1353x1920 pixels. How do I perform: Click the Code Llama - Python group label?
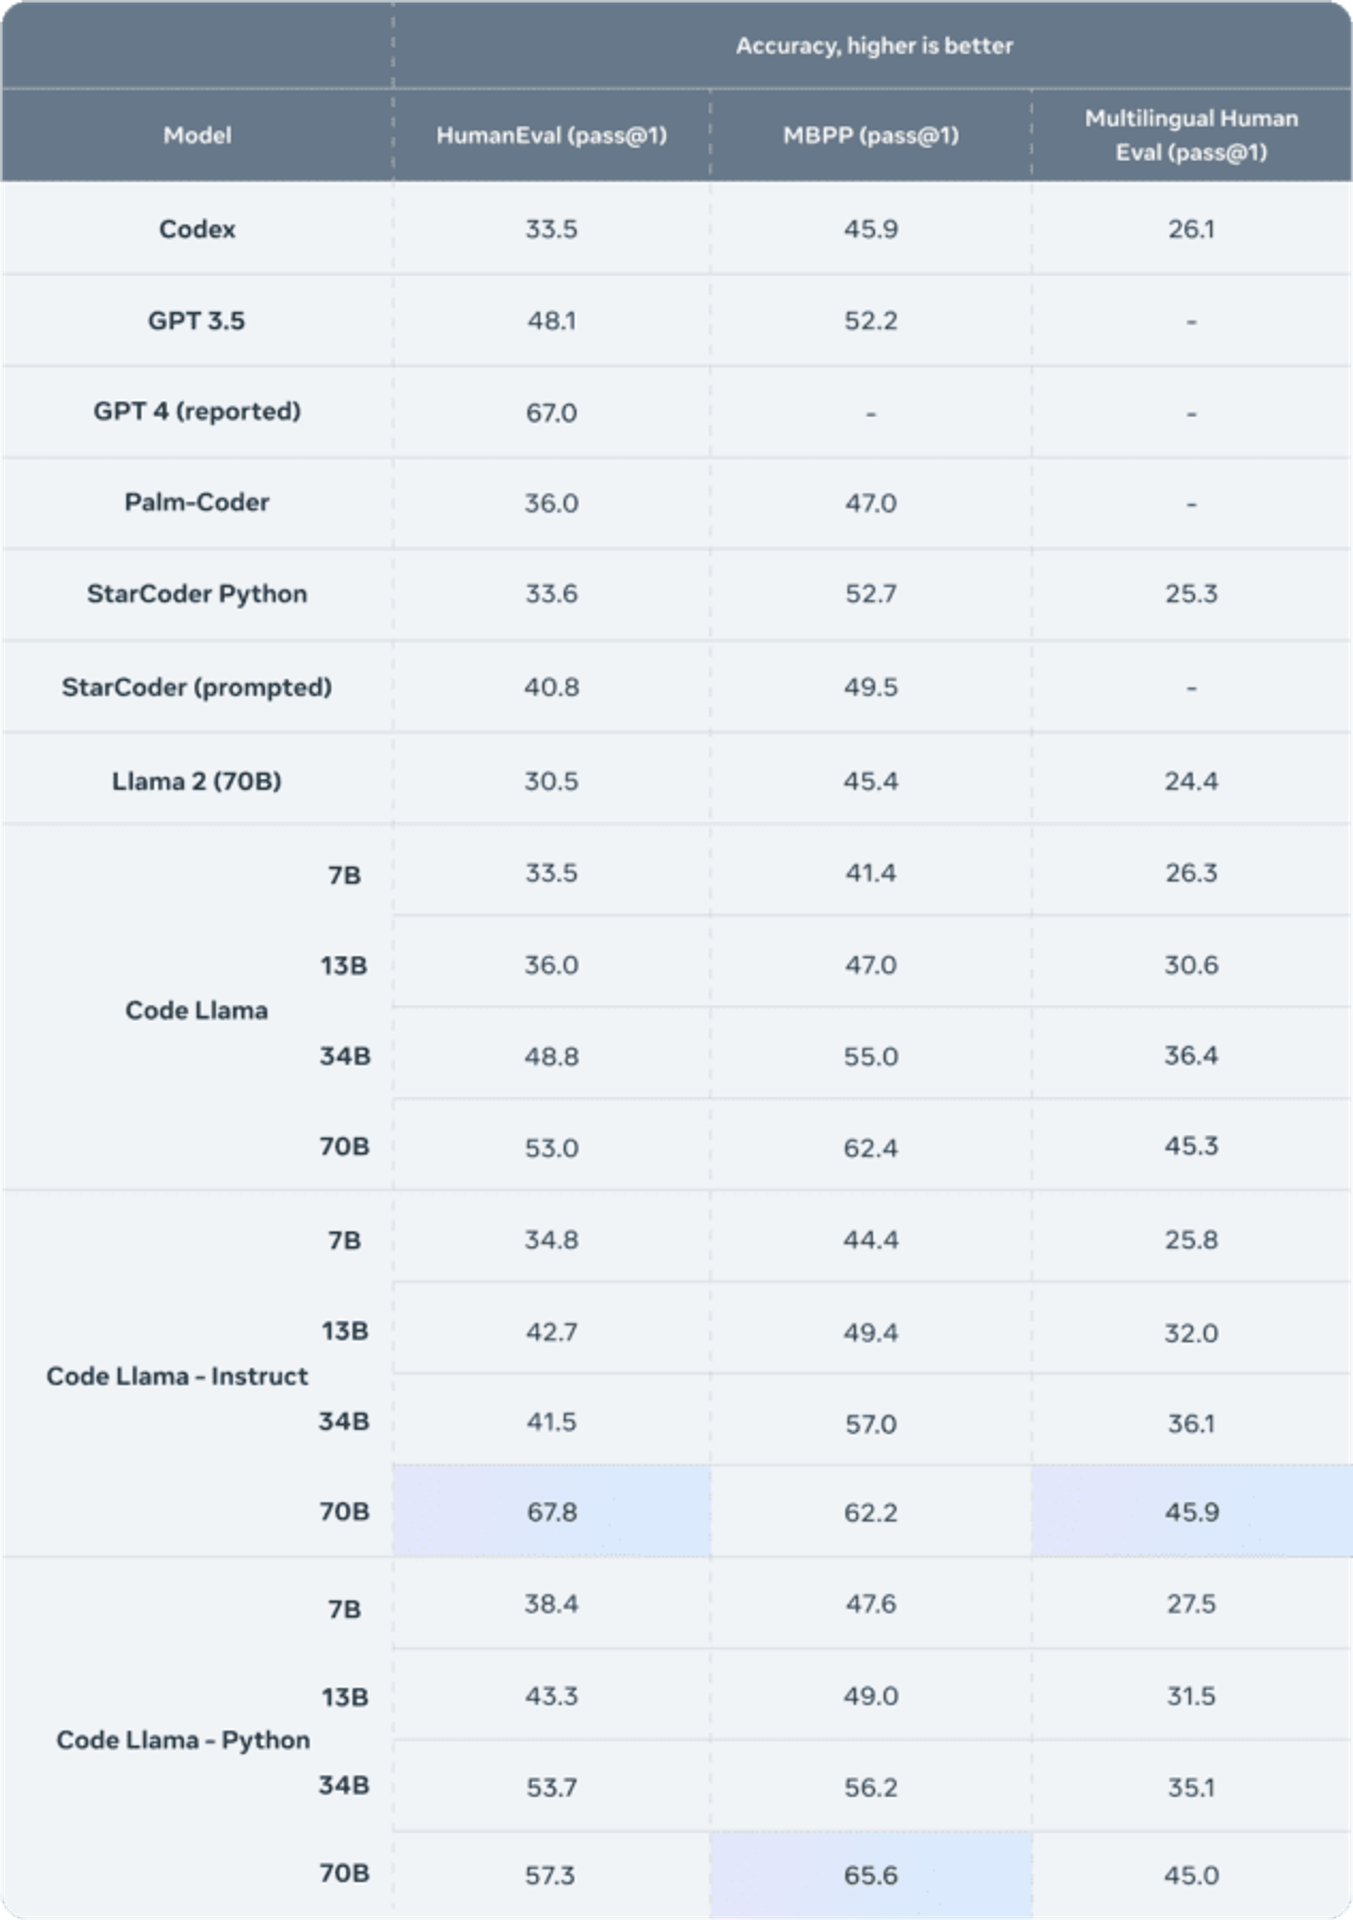point(183,1740)
